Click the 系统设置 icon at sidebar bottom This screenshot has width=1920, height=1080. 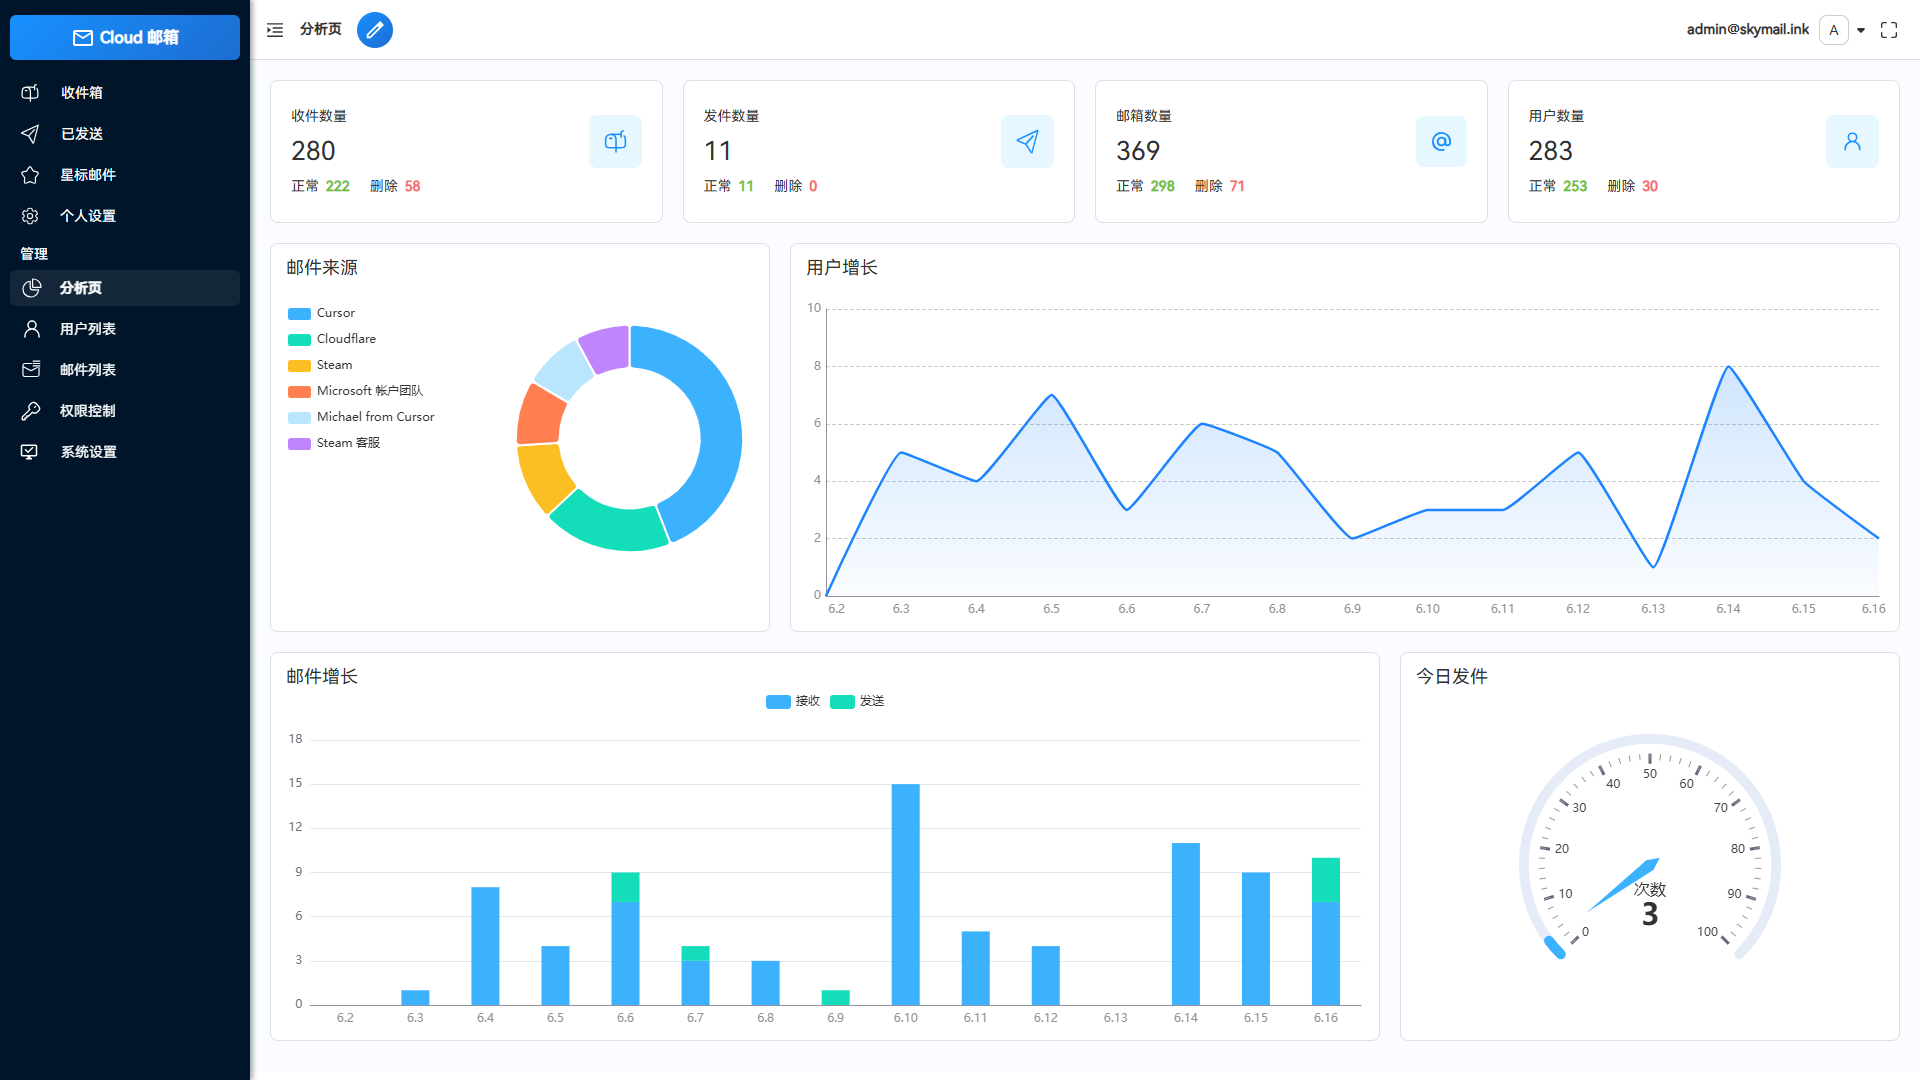(29, 451)
